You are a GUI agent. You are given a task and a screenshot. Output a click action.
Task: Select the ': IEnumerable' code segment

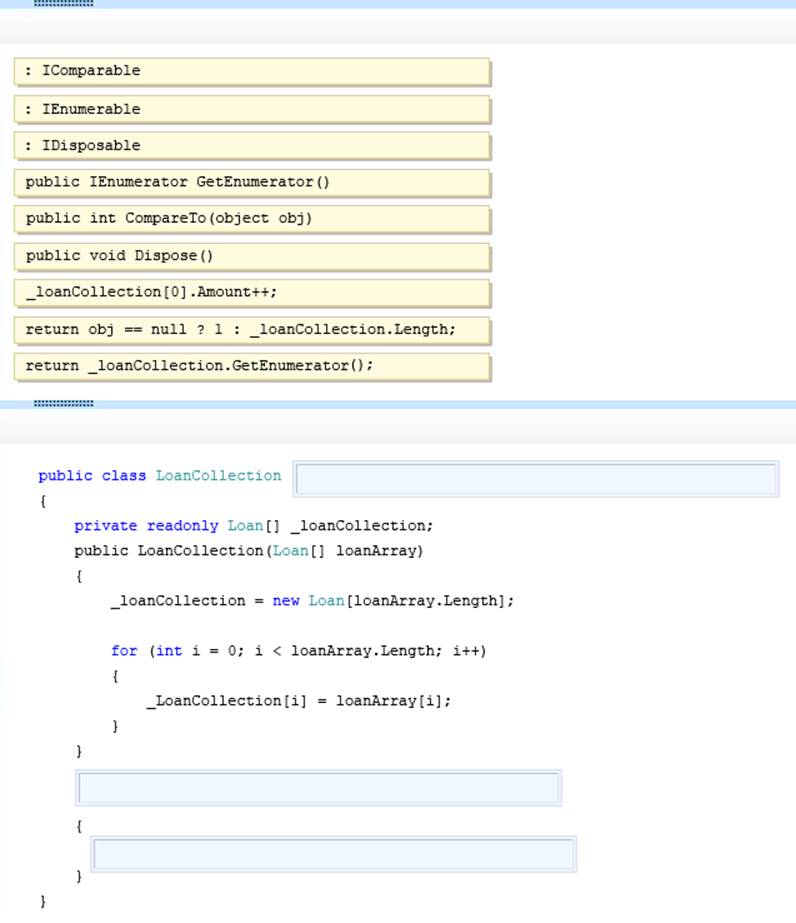click(x=252, y=109)
